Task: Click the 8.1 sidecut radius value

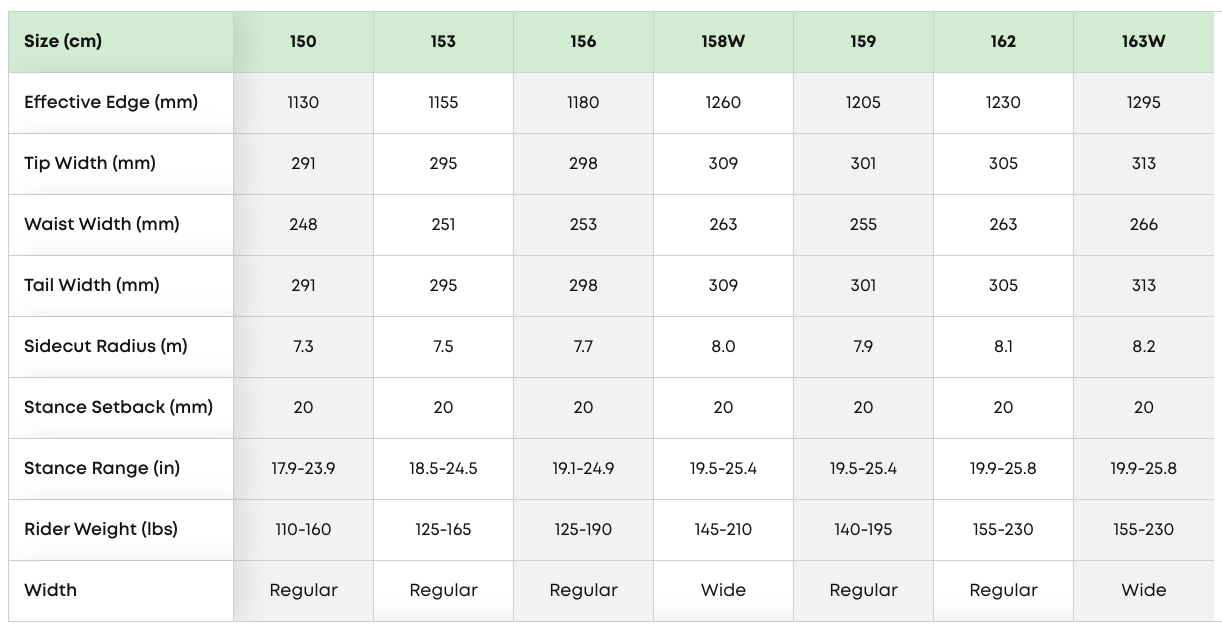Action: coord(1003,346)
